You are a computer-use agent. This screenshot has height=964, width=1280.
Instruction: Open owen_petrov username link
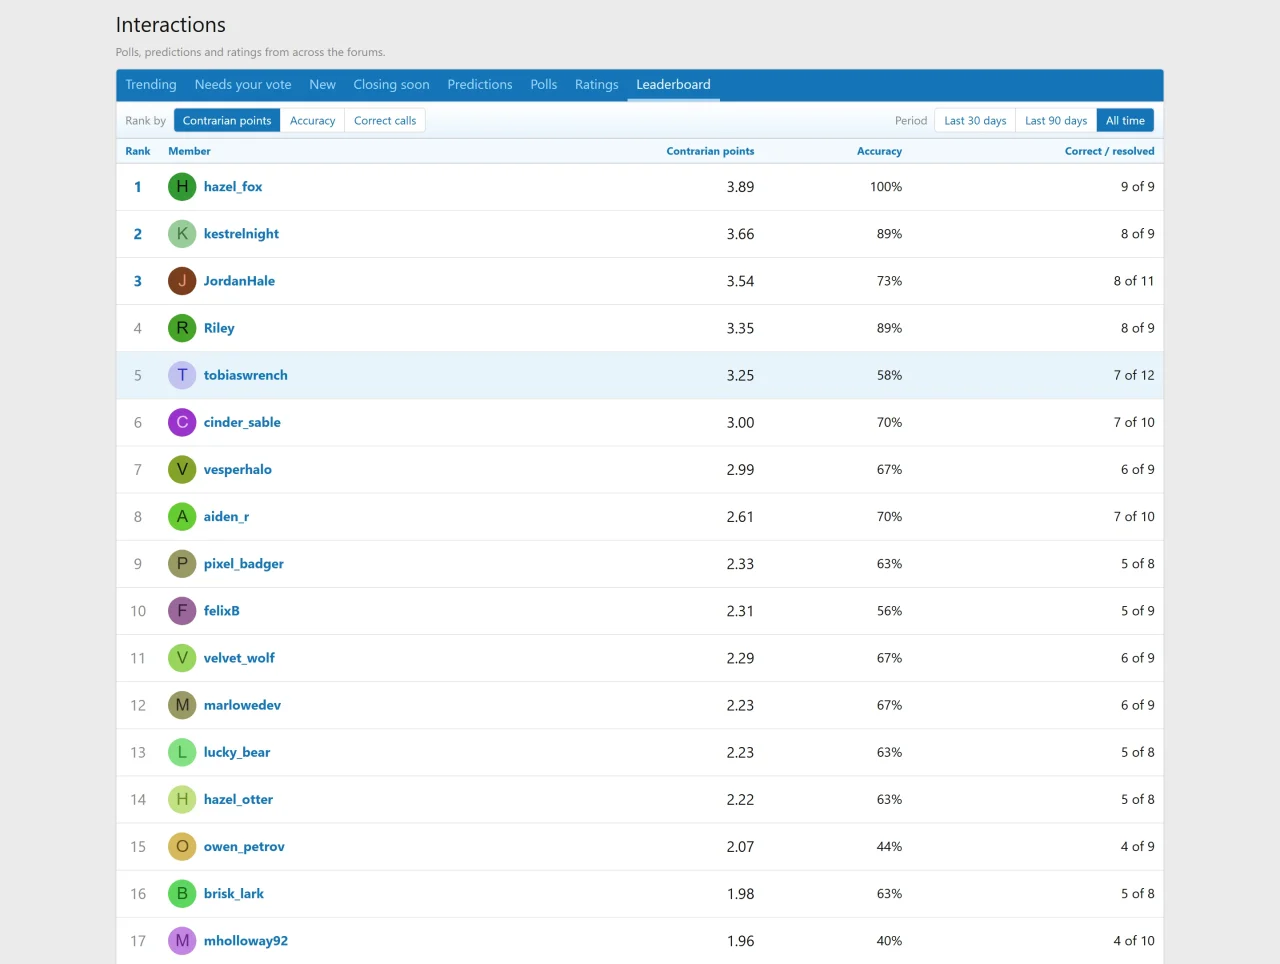pos(244,846)
